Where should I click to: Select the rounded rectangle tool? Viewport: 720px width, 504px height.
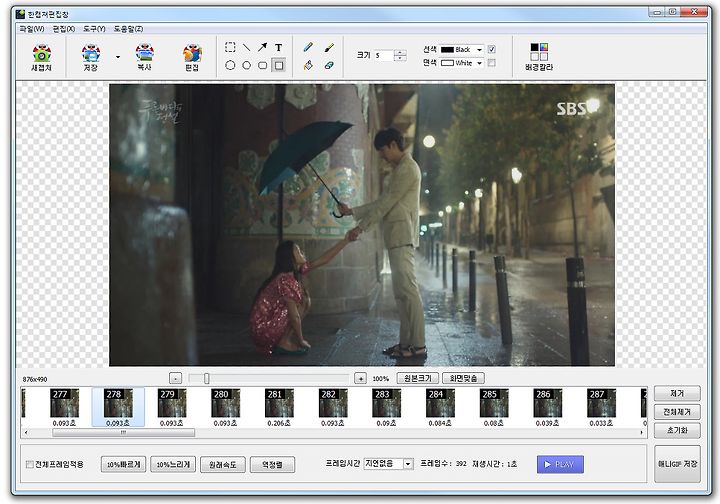coord(262,65)
